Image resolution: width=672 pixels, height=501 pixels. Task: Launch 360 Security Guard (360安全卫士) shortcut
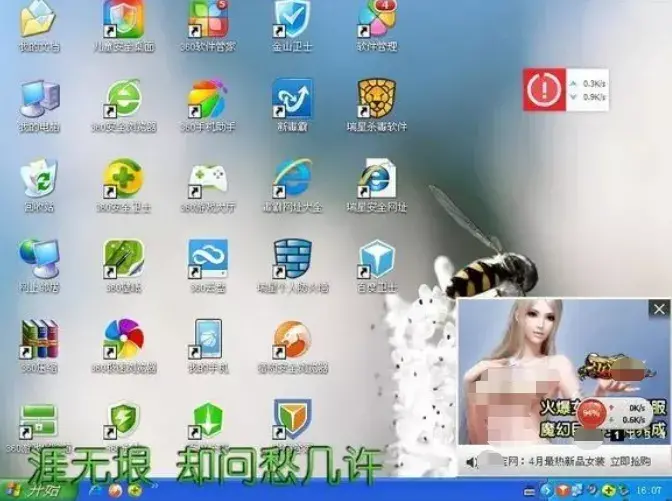coord(124,180)
